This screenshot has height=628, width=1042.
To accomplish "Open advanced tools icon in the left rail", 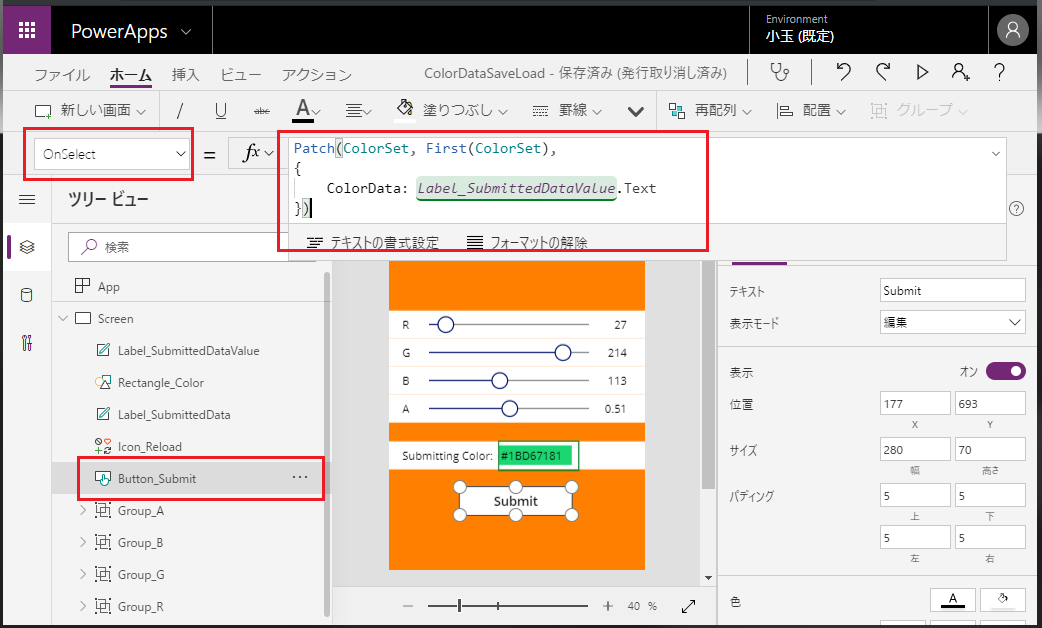I will (x=27, y=343).
